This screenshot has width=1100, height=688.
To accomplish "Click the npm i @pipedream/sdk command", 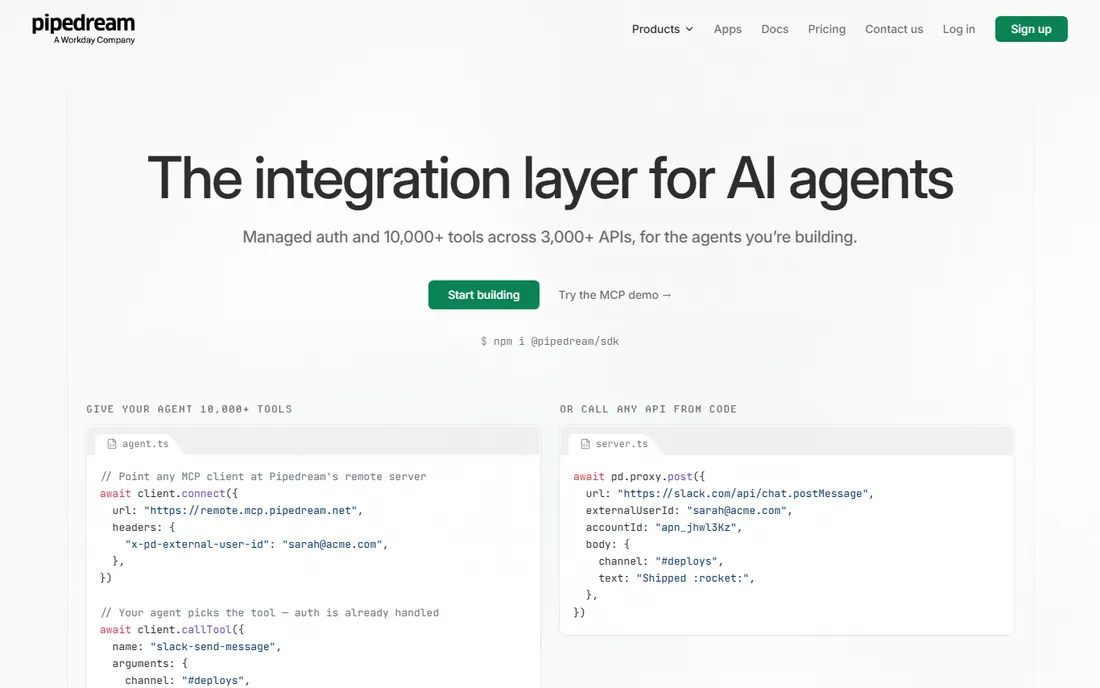I will (550, 342).
